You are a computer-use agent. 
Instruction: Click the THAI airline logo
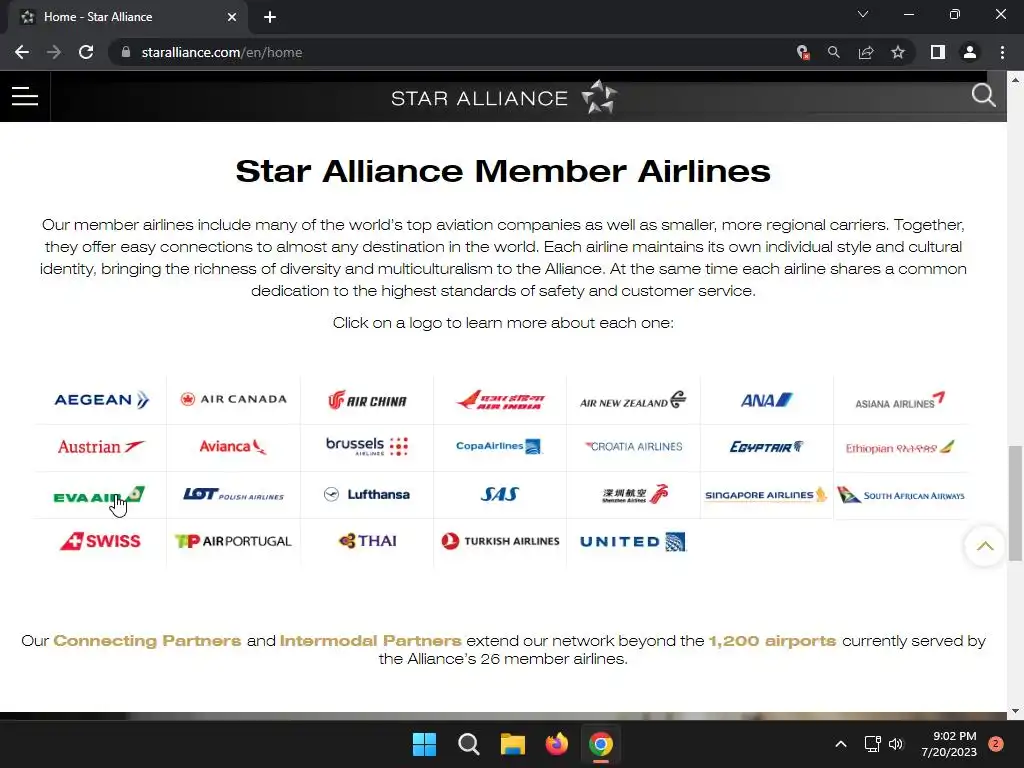pyautogui.click(x=368, y=541)
